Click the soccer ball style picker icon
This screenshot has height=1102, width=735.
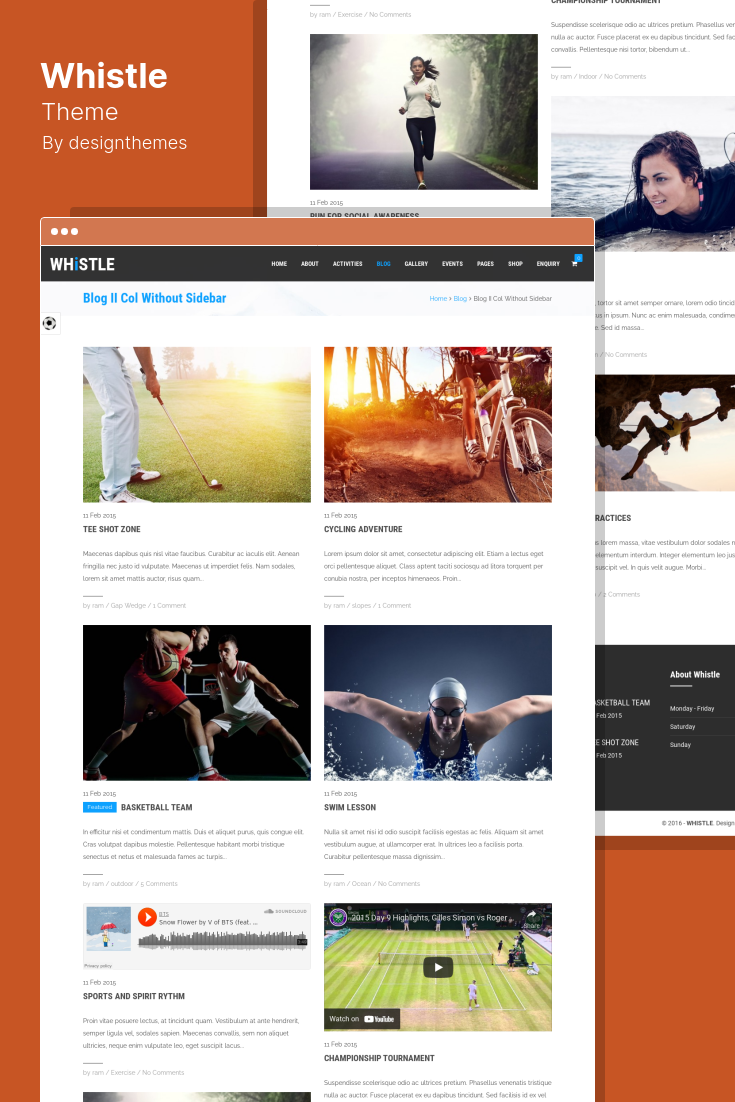tap(50, 323)
